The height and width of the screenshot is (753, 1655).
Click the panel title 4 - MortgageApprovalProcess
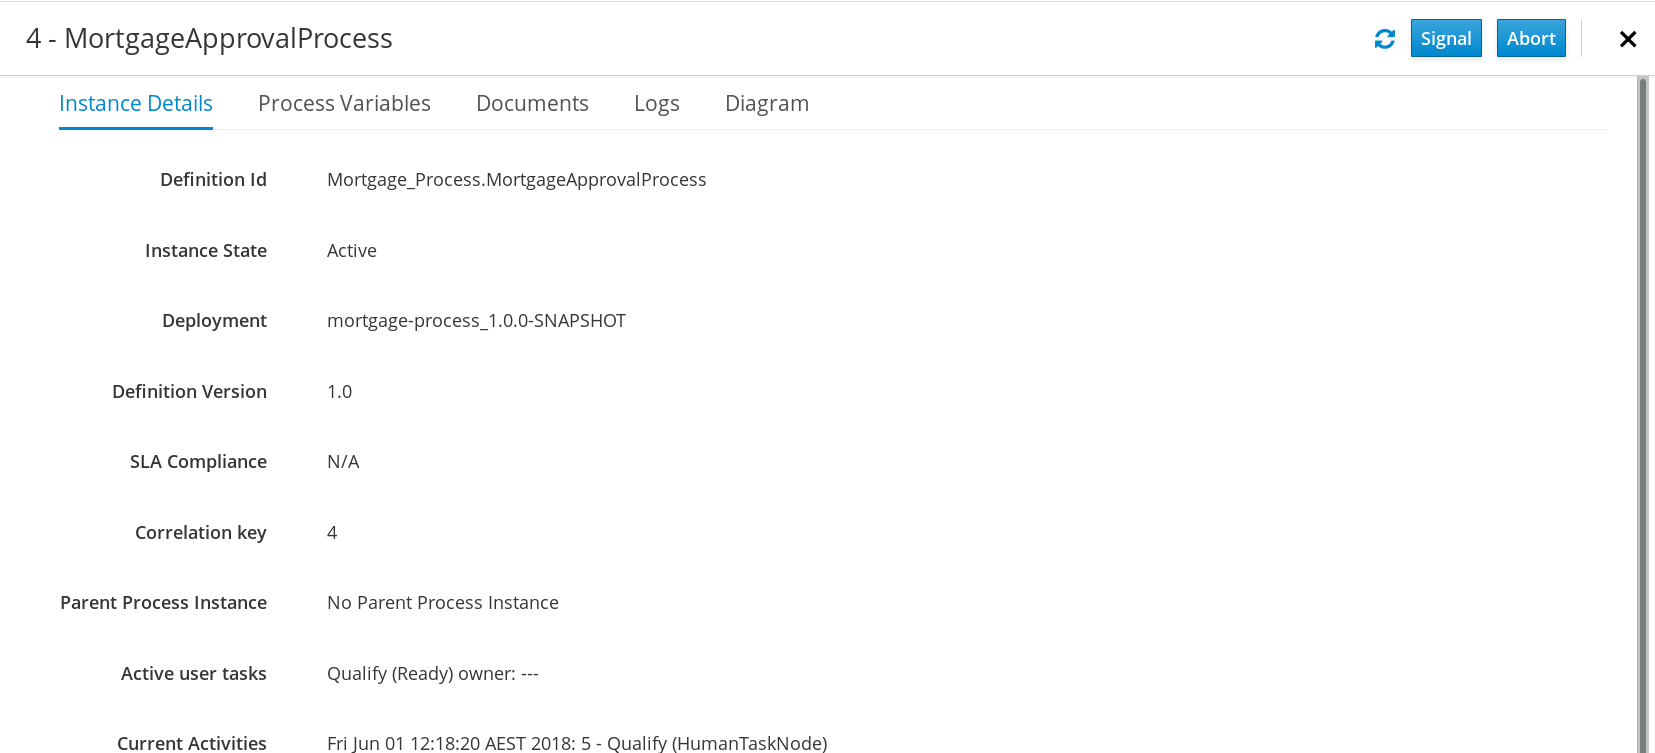pyautogui.click(x=209, y=38)
